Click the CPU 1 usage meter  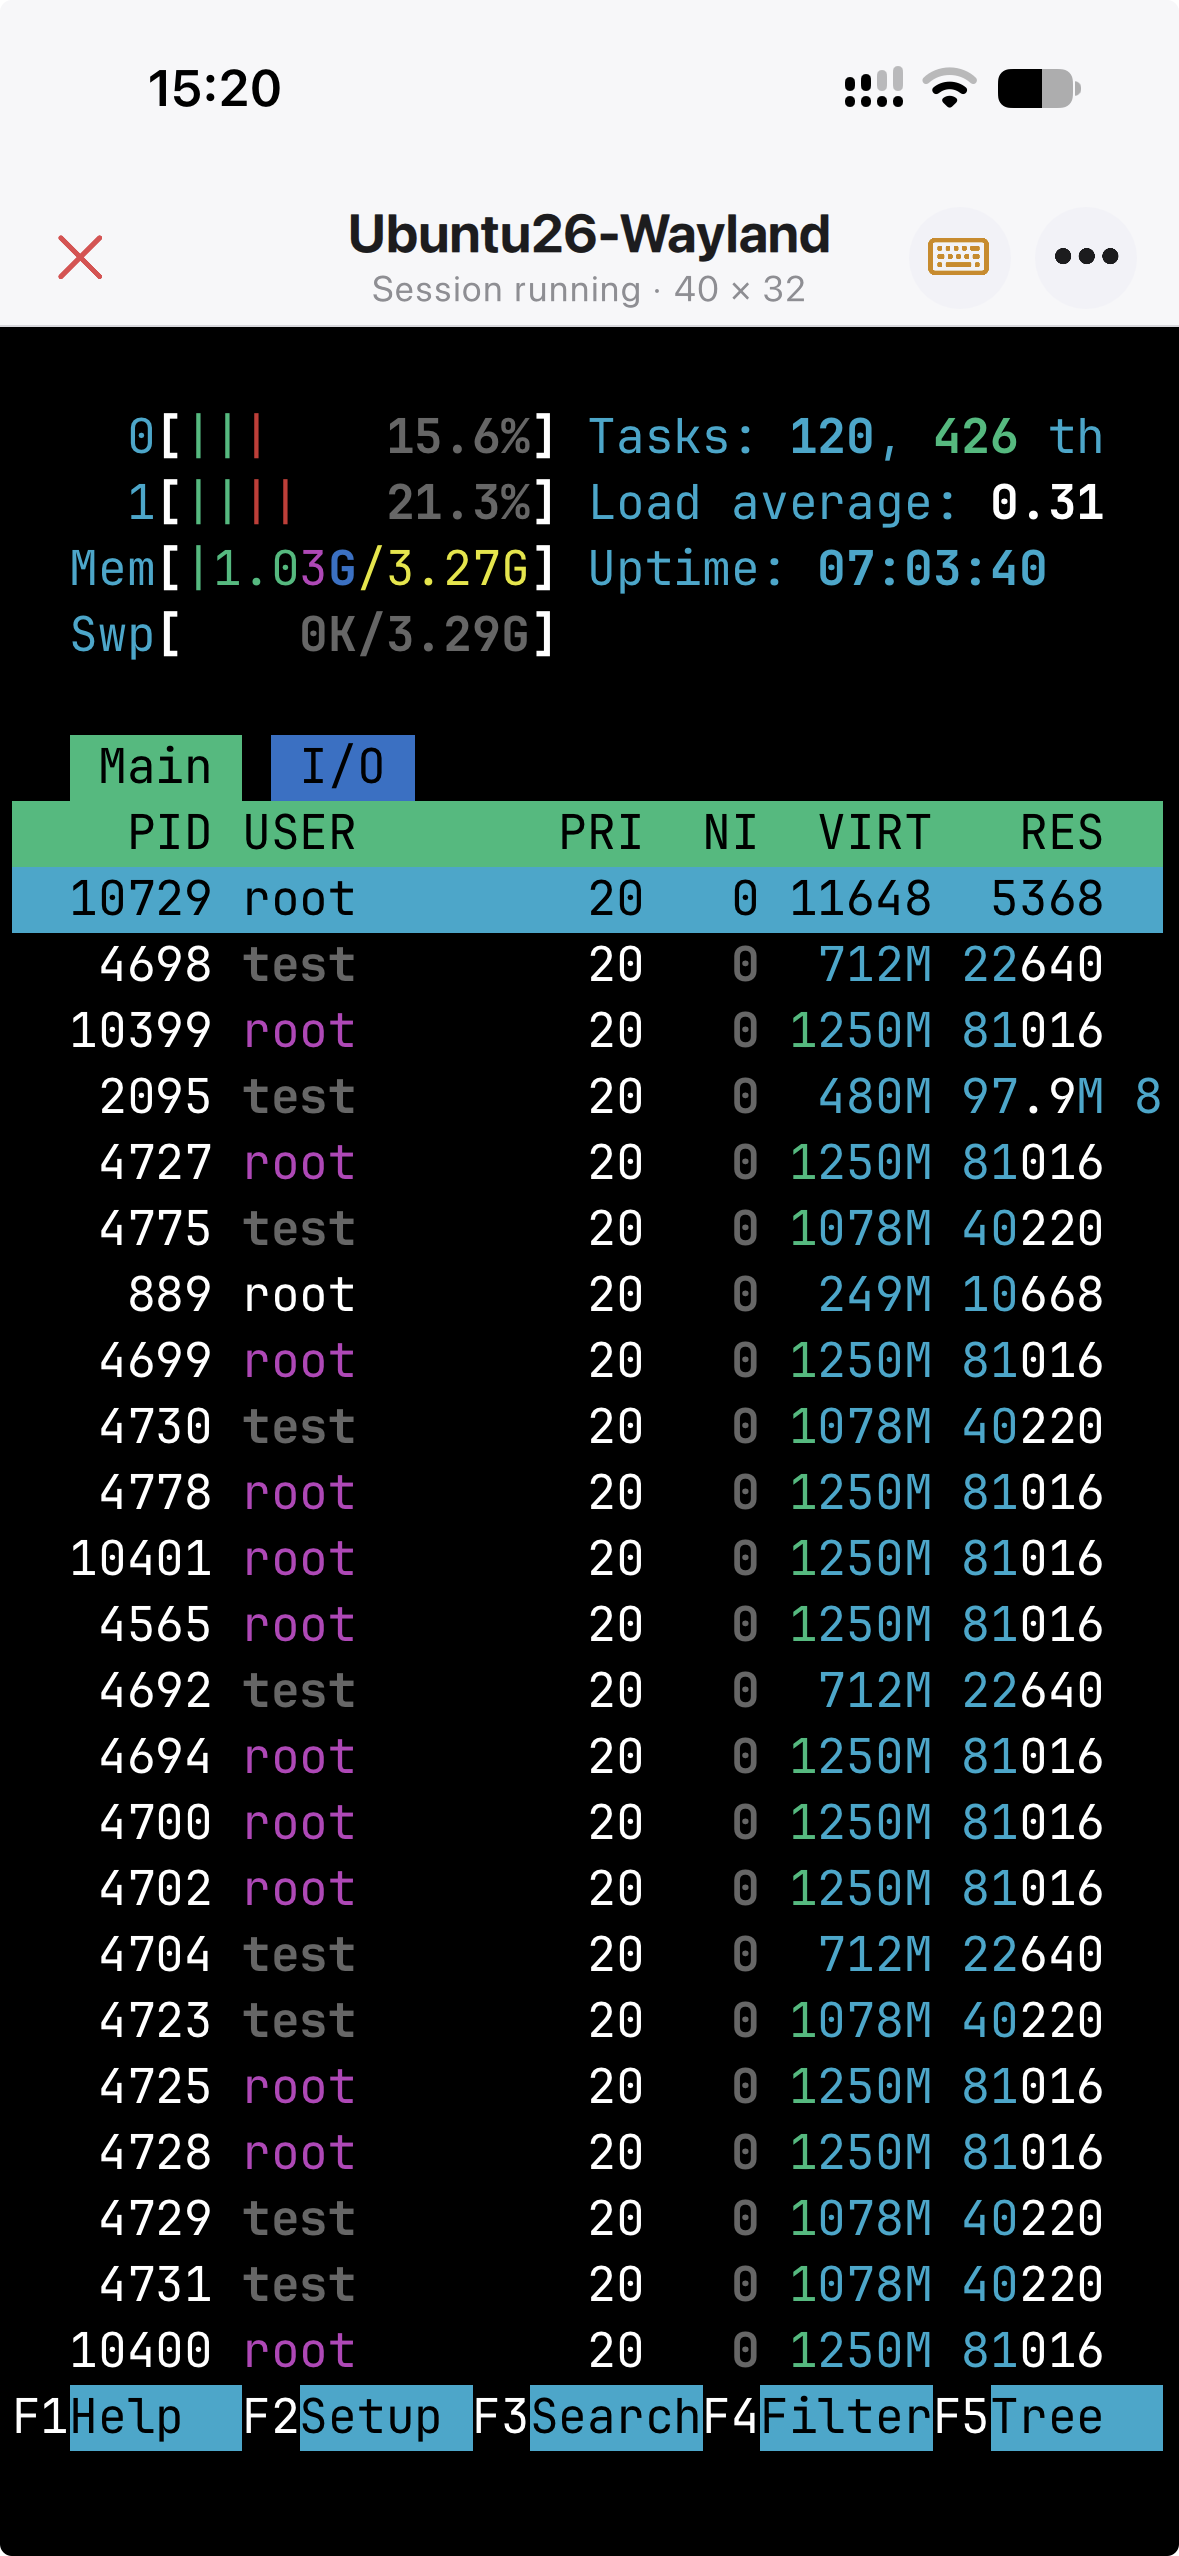[341, 503]
